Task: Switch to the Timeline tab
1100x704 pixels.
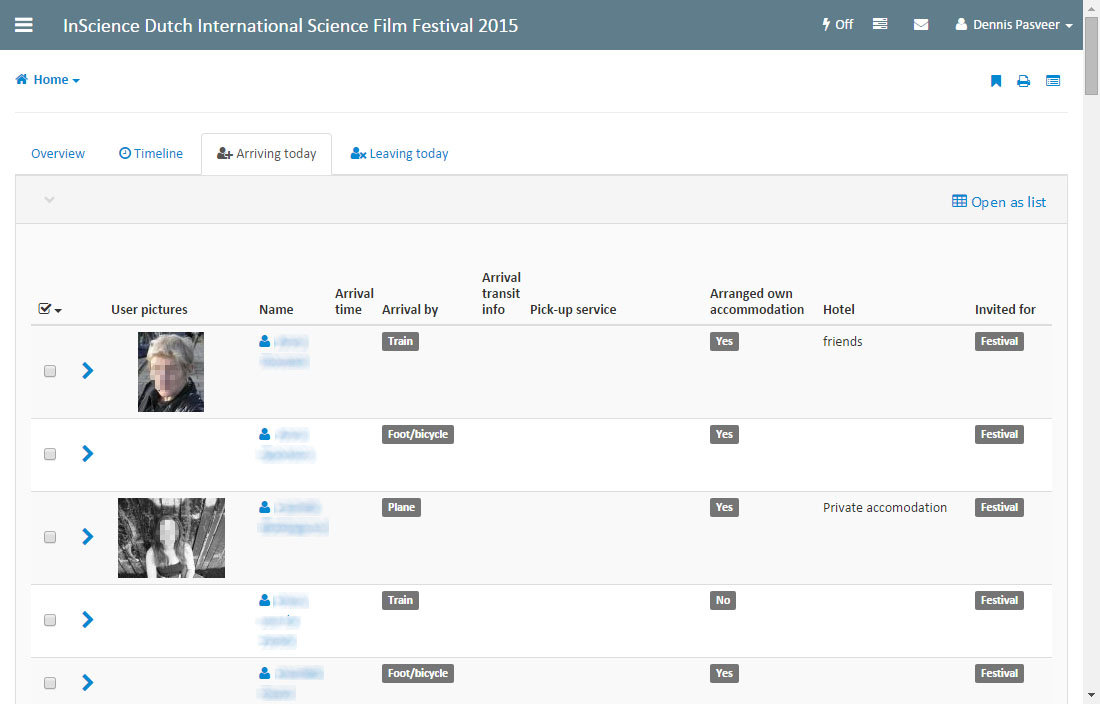Action: [151, 154]
